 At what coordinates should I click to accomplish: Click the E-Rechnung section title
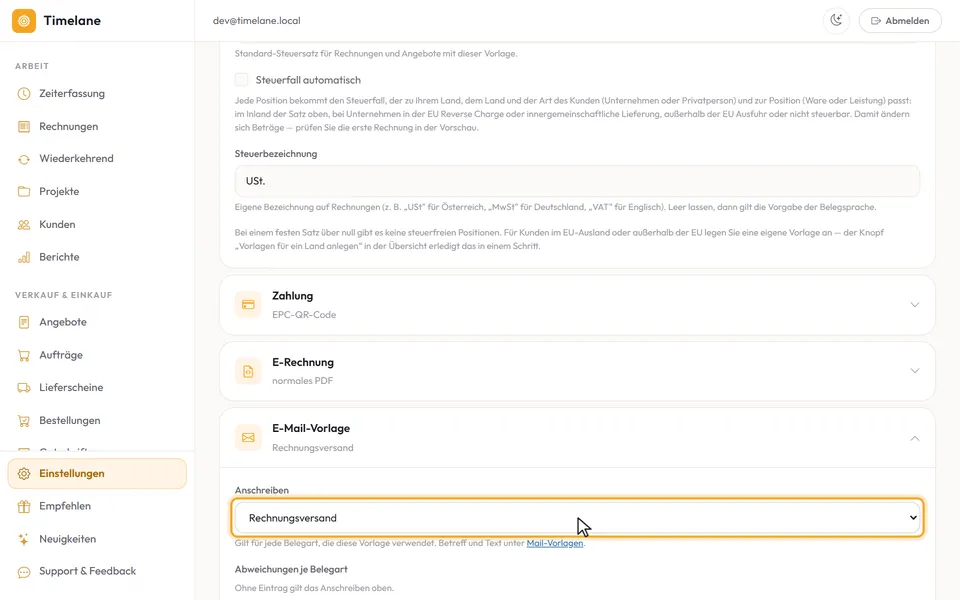point(303,362)
